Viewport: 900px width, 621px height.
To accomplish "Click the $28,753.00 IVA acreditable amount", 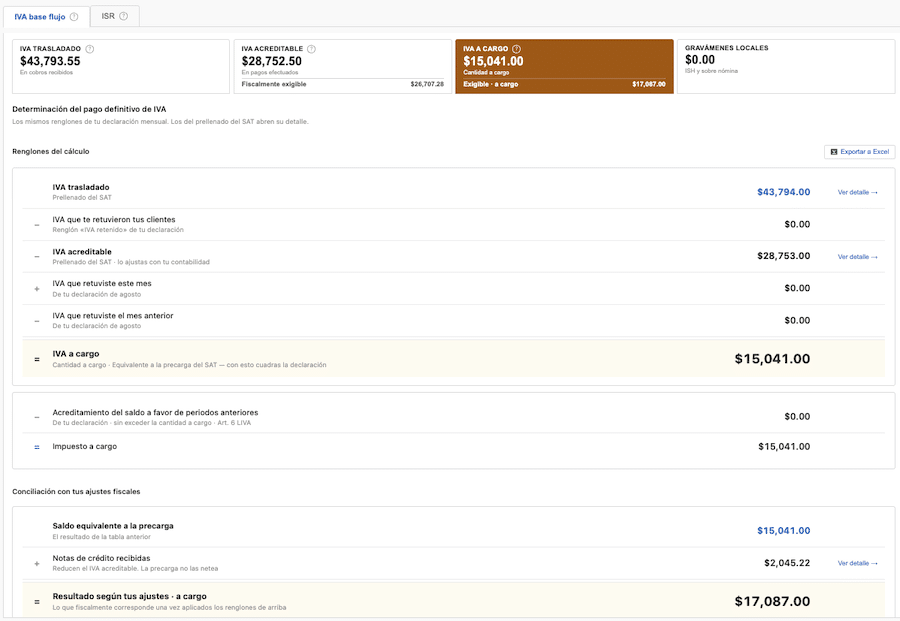I will coord(783,256).
